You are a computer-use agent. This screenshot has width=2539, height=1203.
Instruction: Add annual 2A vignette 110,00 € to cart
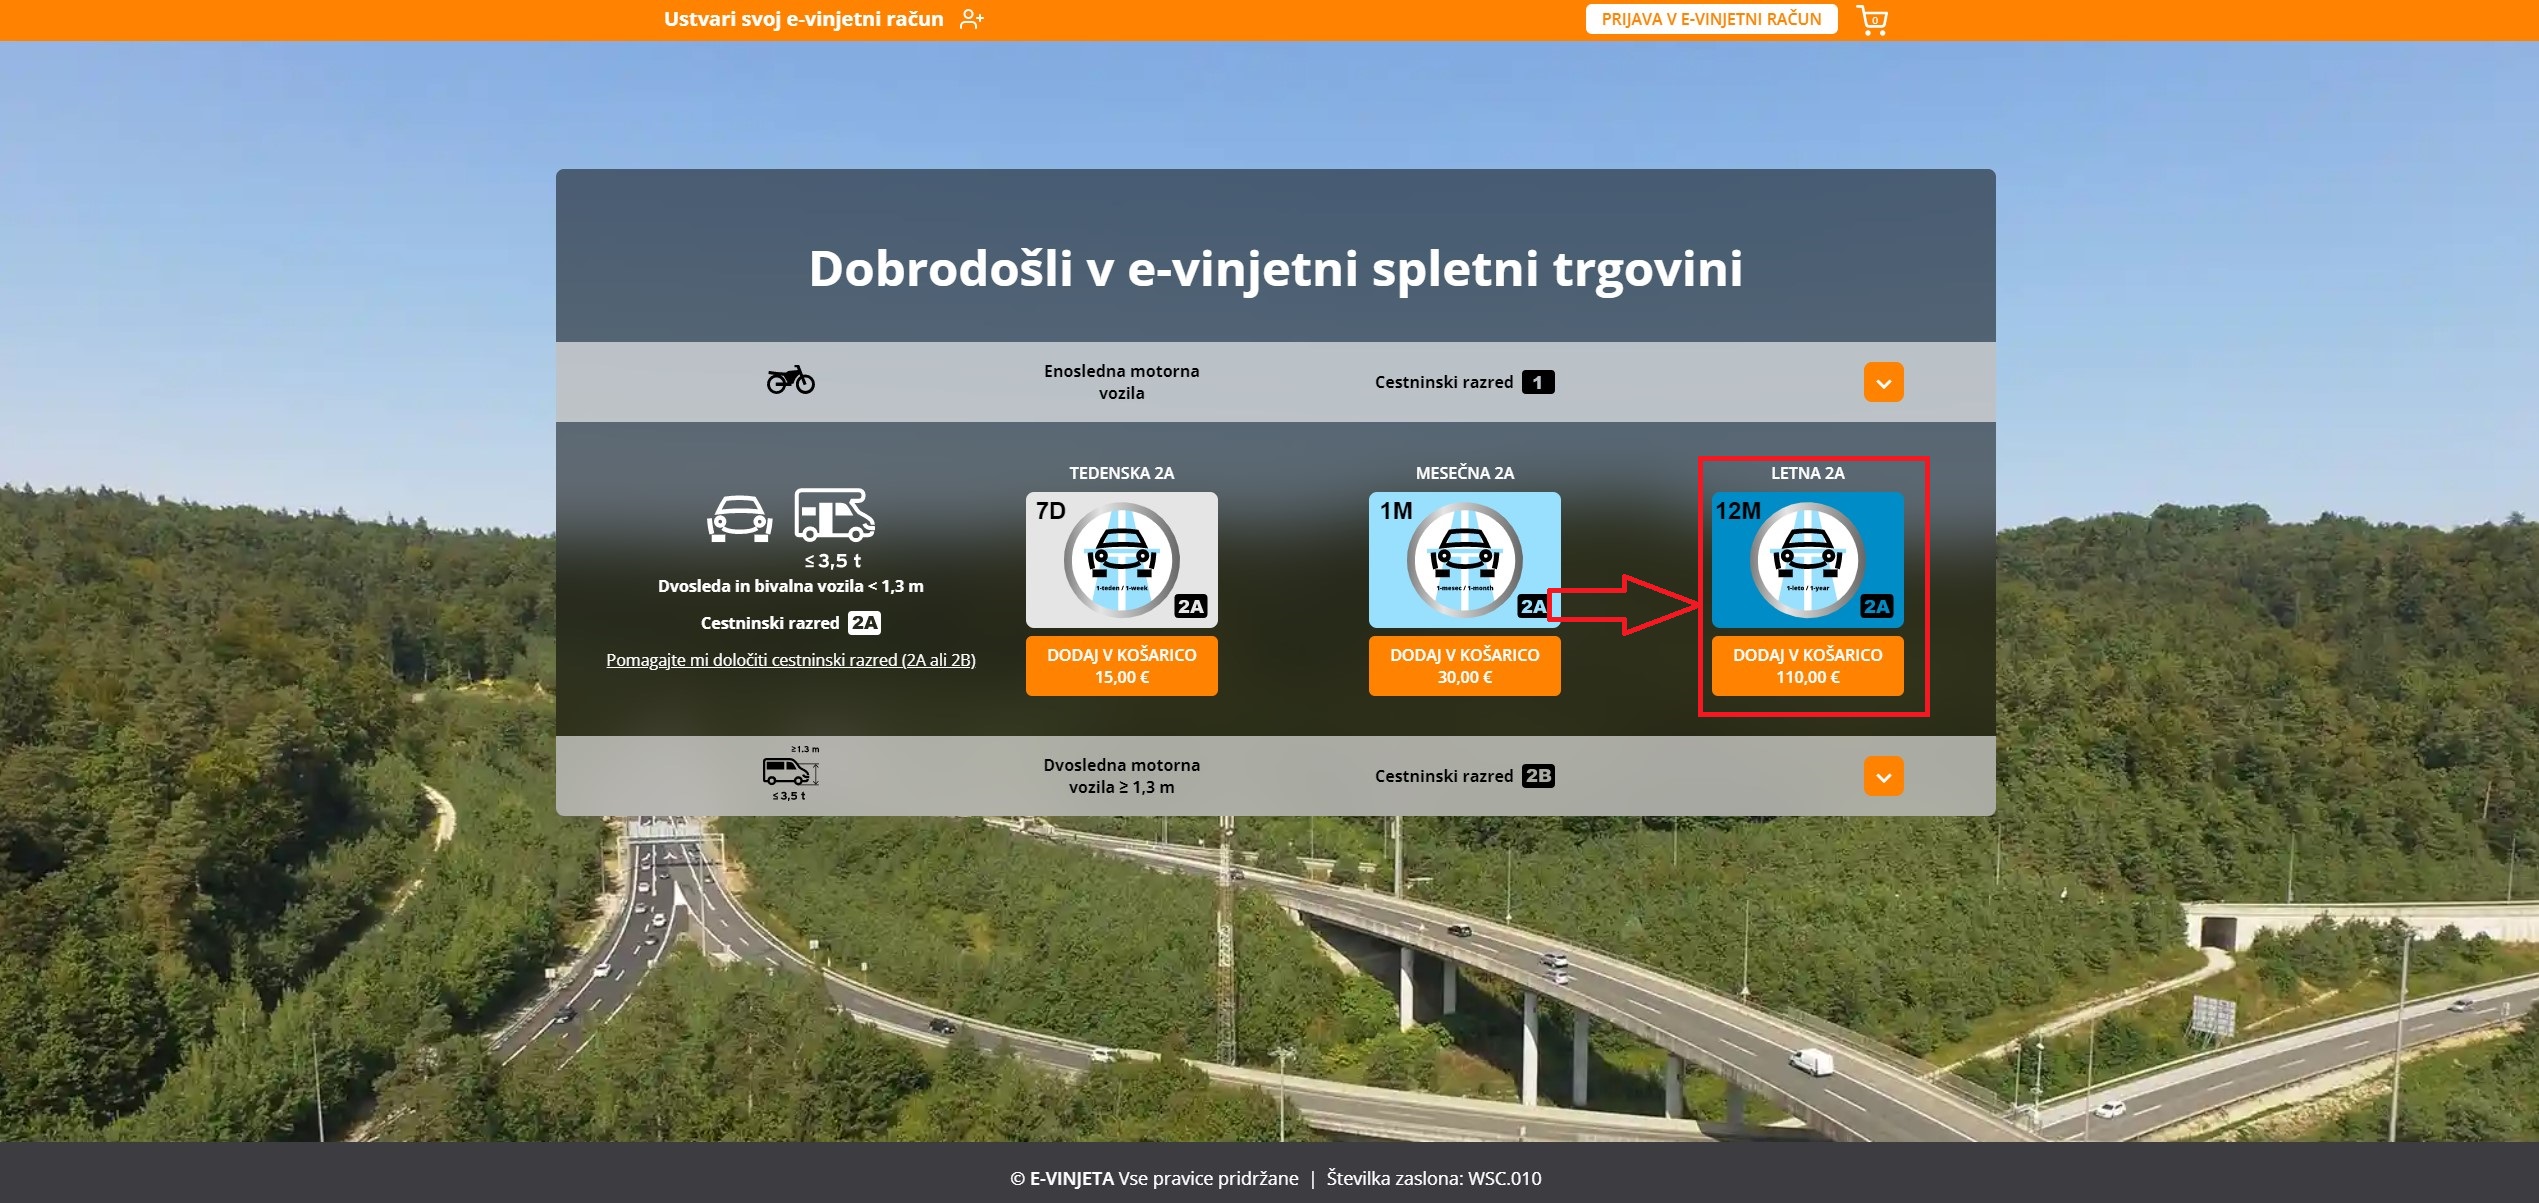tap(1807, 666)
